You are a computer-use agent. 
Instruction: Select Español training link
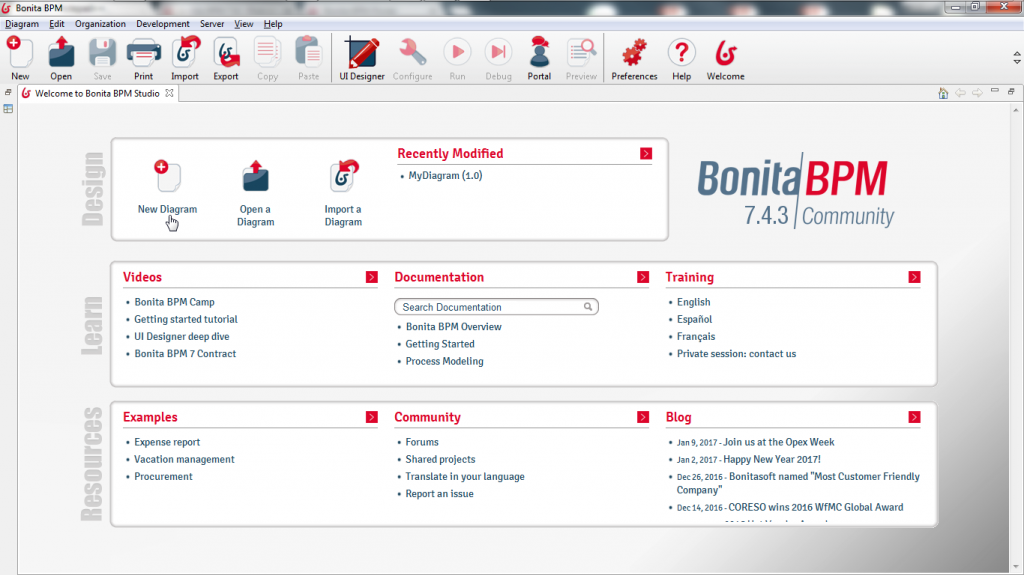(694, 319)
